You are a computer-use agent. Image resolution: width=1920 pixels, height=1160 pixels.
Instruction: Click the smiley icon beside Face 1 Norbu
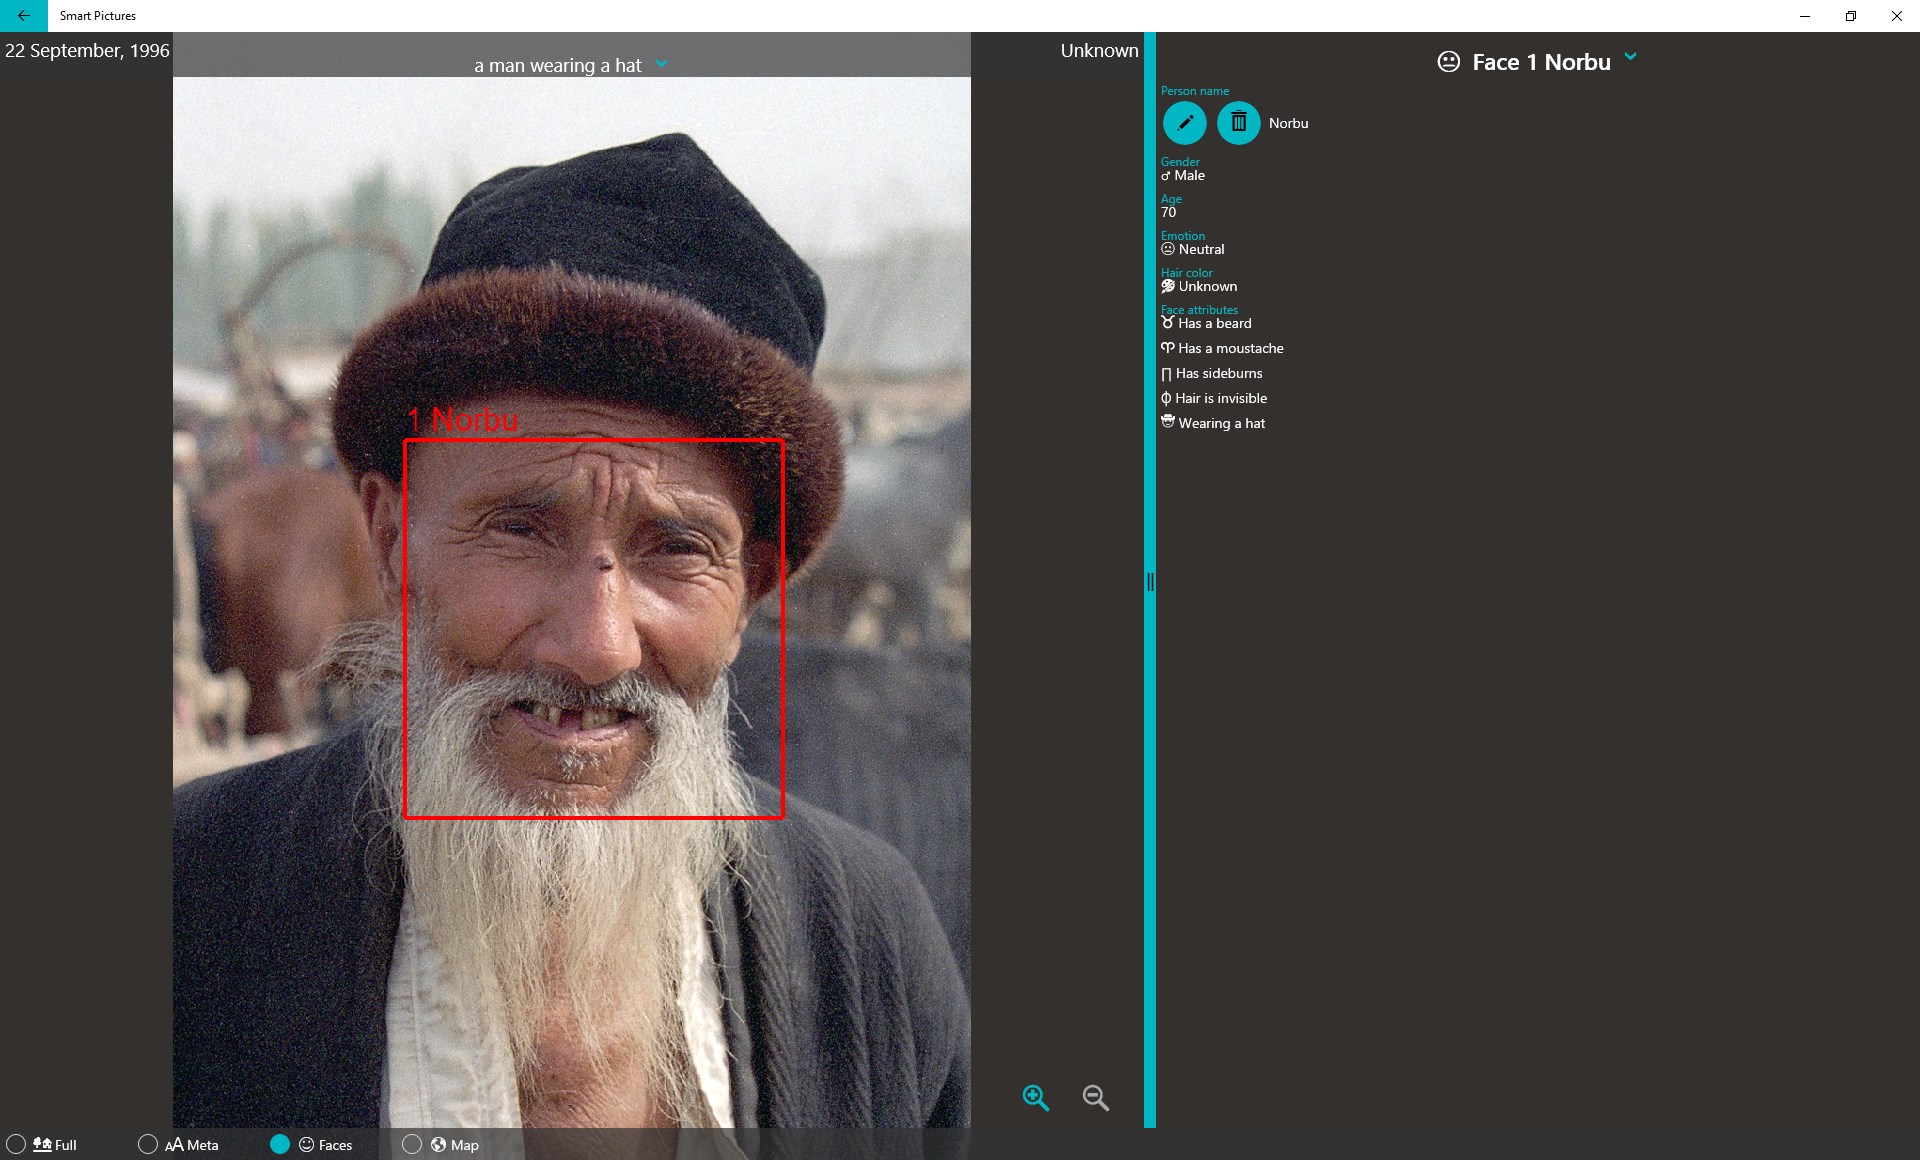[1448, 62]
